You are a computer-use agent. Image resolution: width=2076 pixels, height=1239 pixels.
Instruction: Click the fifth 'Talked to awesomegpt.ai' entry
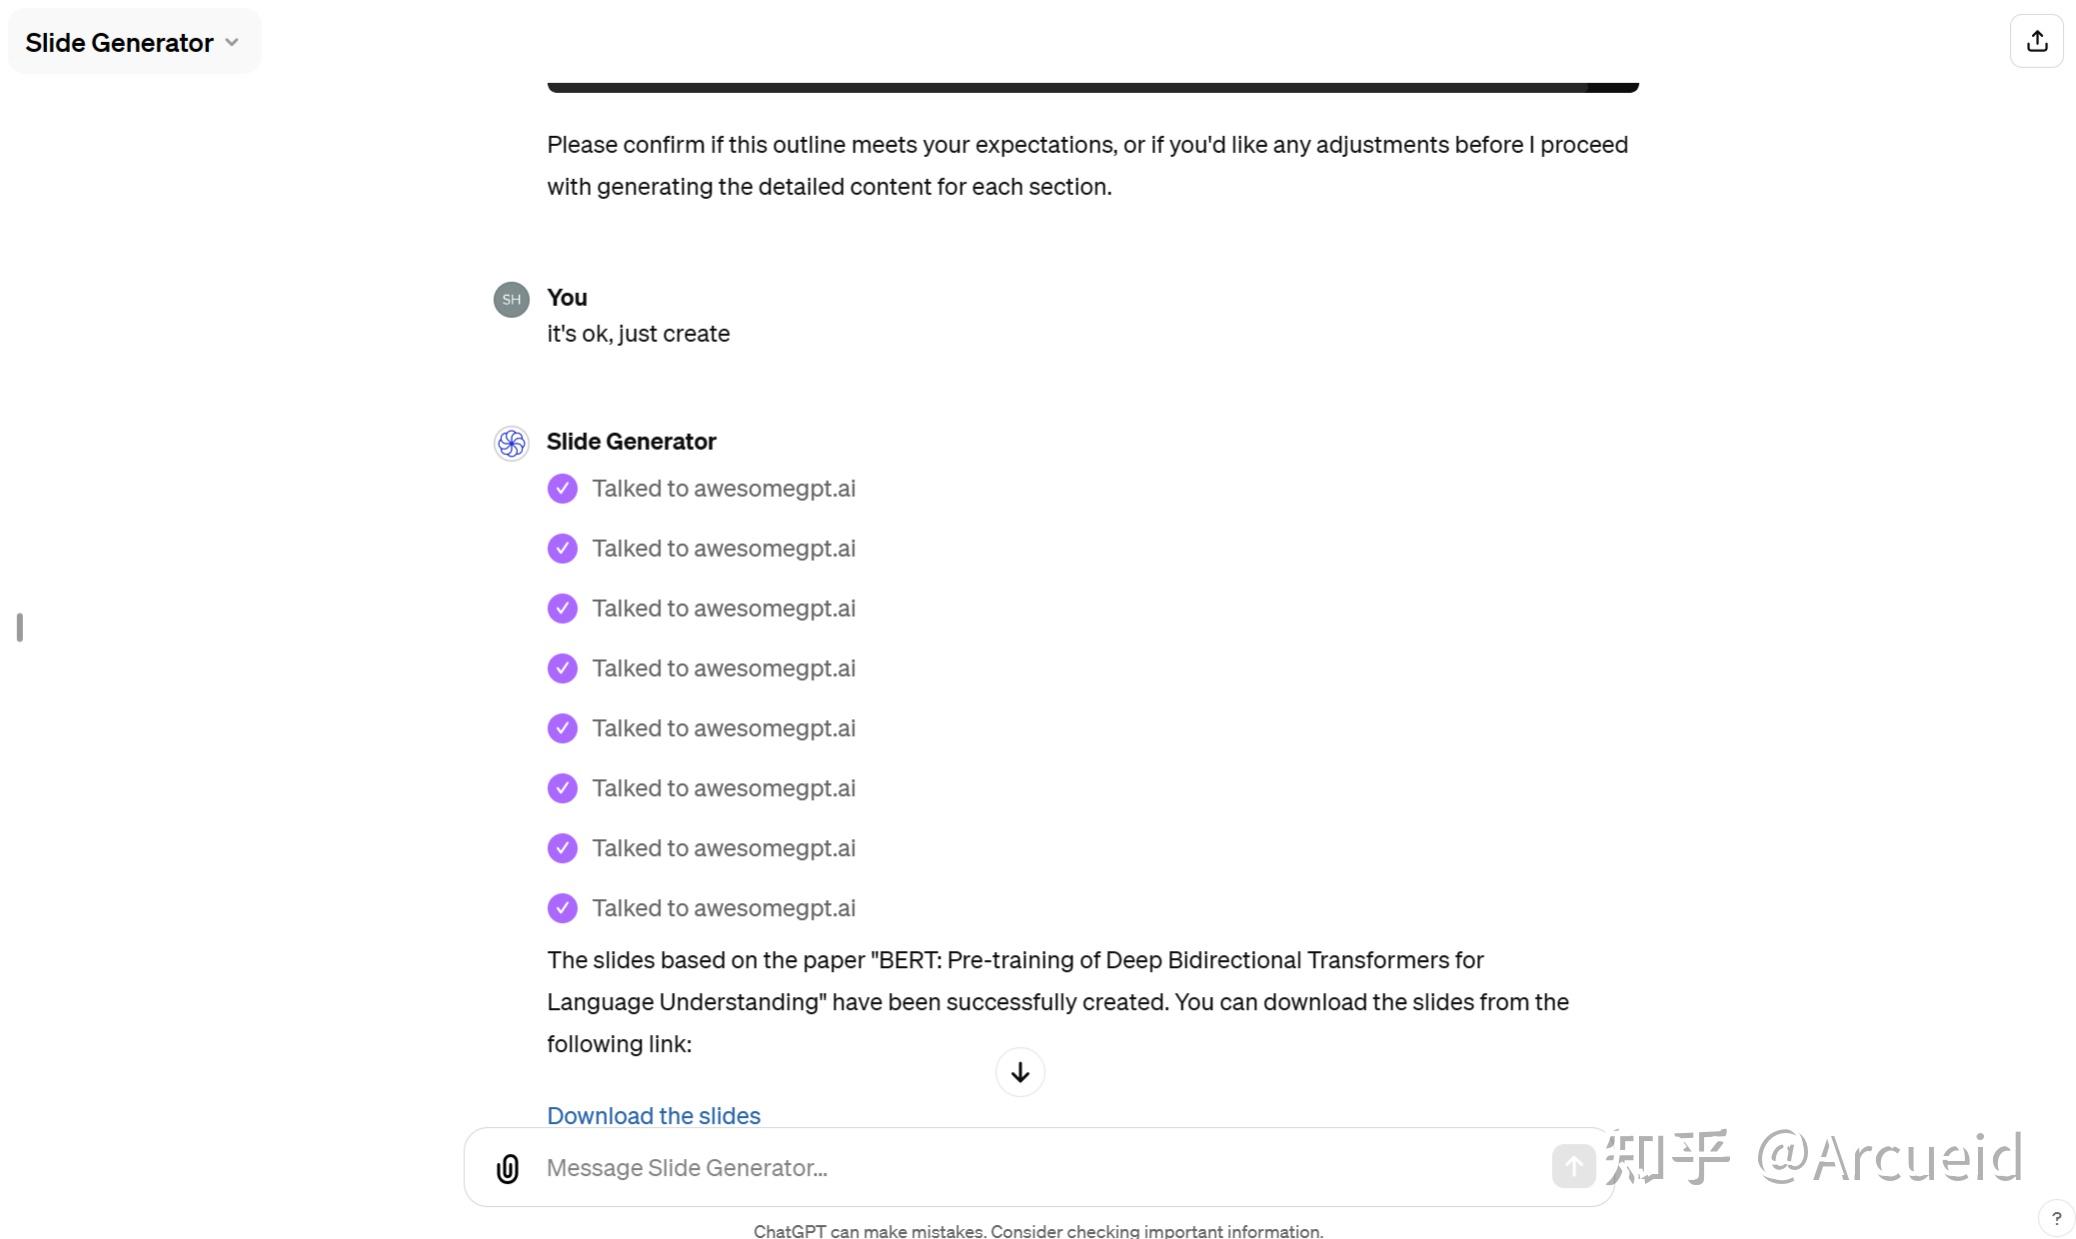pos(724,728)
